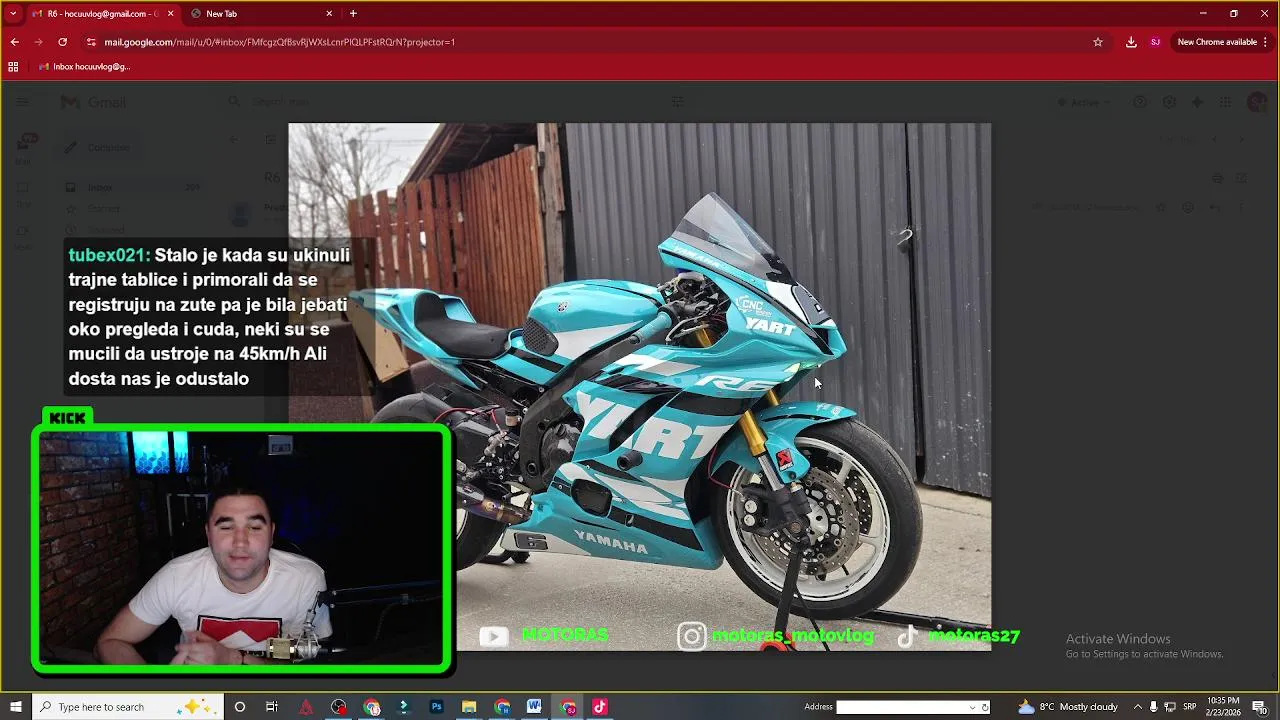Viewport: 1280px width, 720px height.
Task: Open the SJ Chrome profile menu
Action: click(1155, 42)
